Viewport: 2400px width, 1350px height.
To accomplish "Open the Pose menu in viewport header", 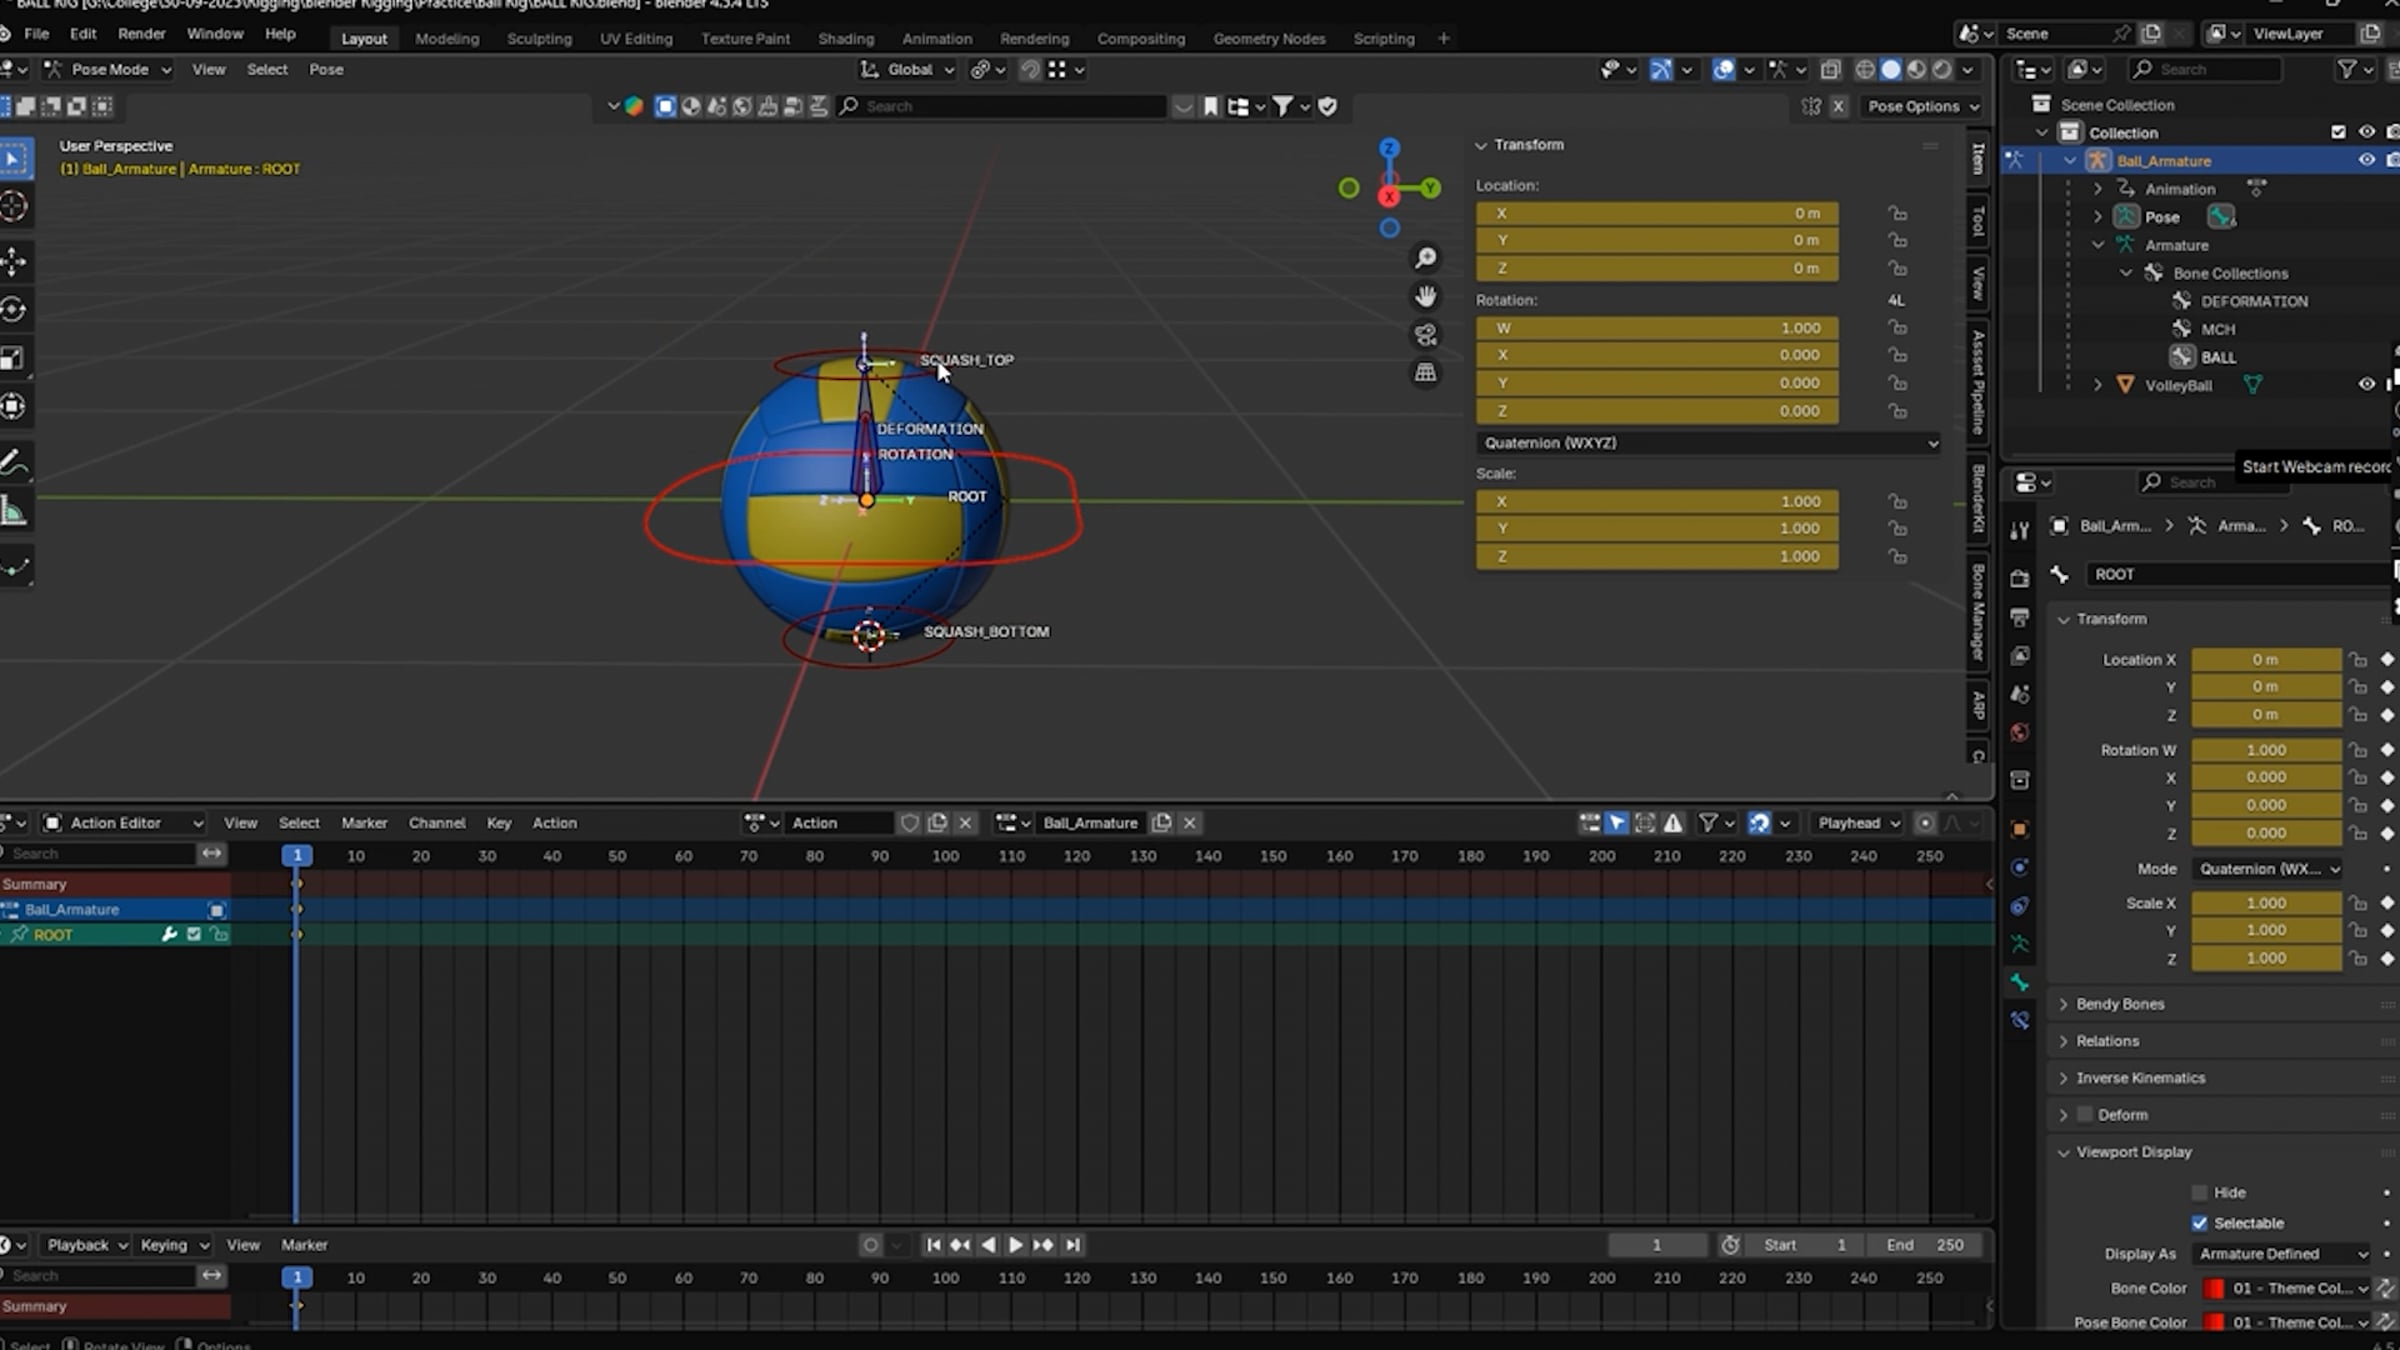I will 326,69.
